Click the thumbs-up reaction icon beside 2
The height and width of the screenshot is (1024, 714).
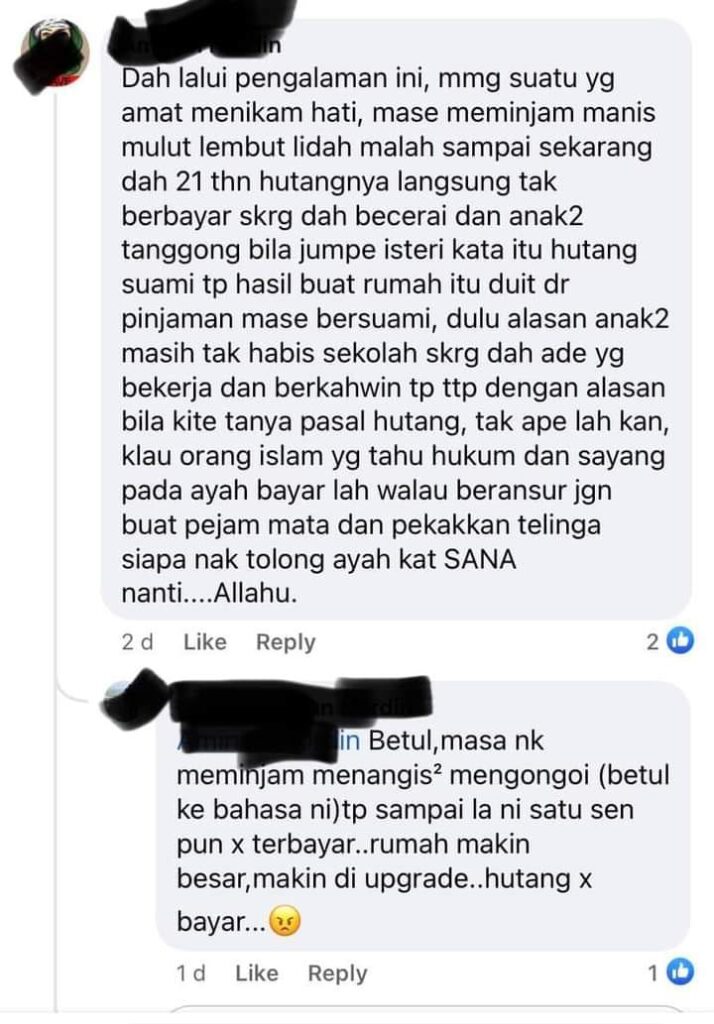[679, 642]
